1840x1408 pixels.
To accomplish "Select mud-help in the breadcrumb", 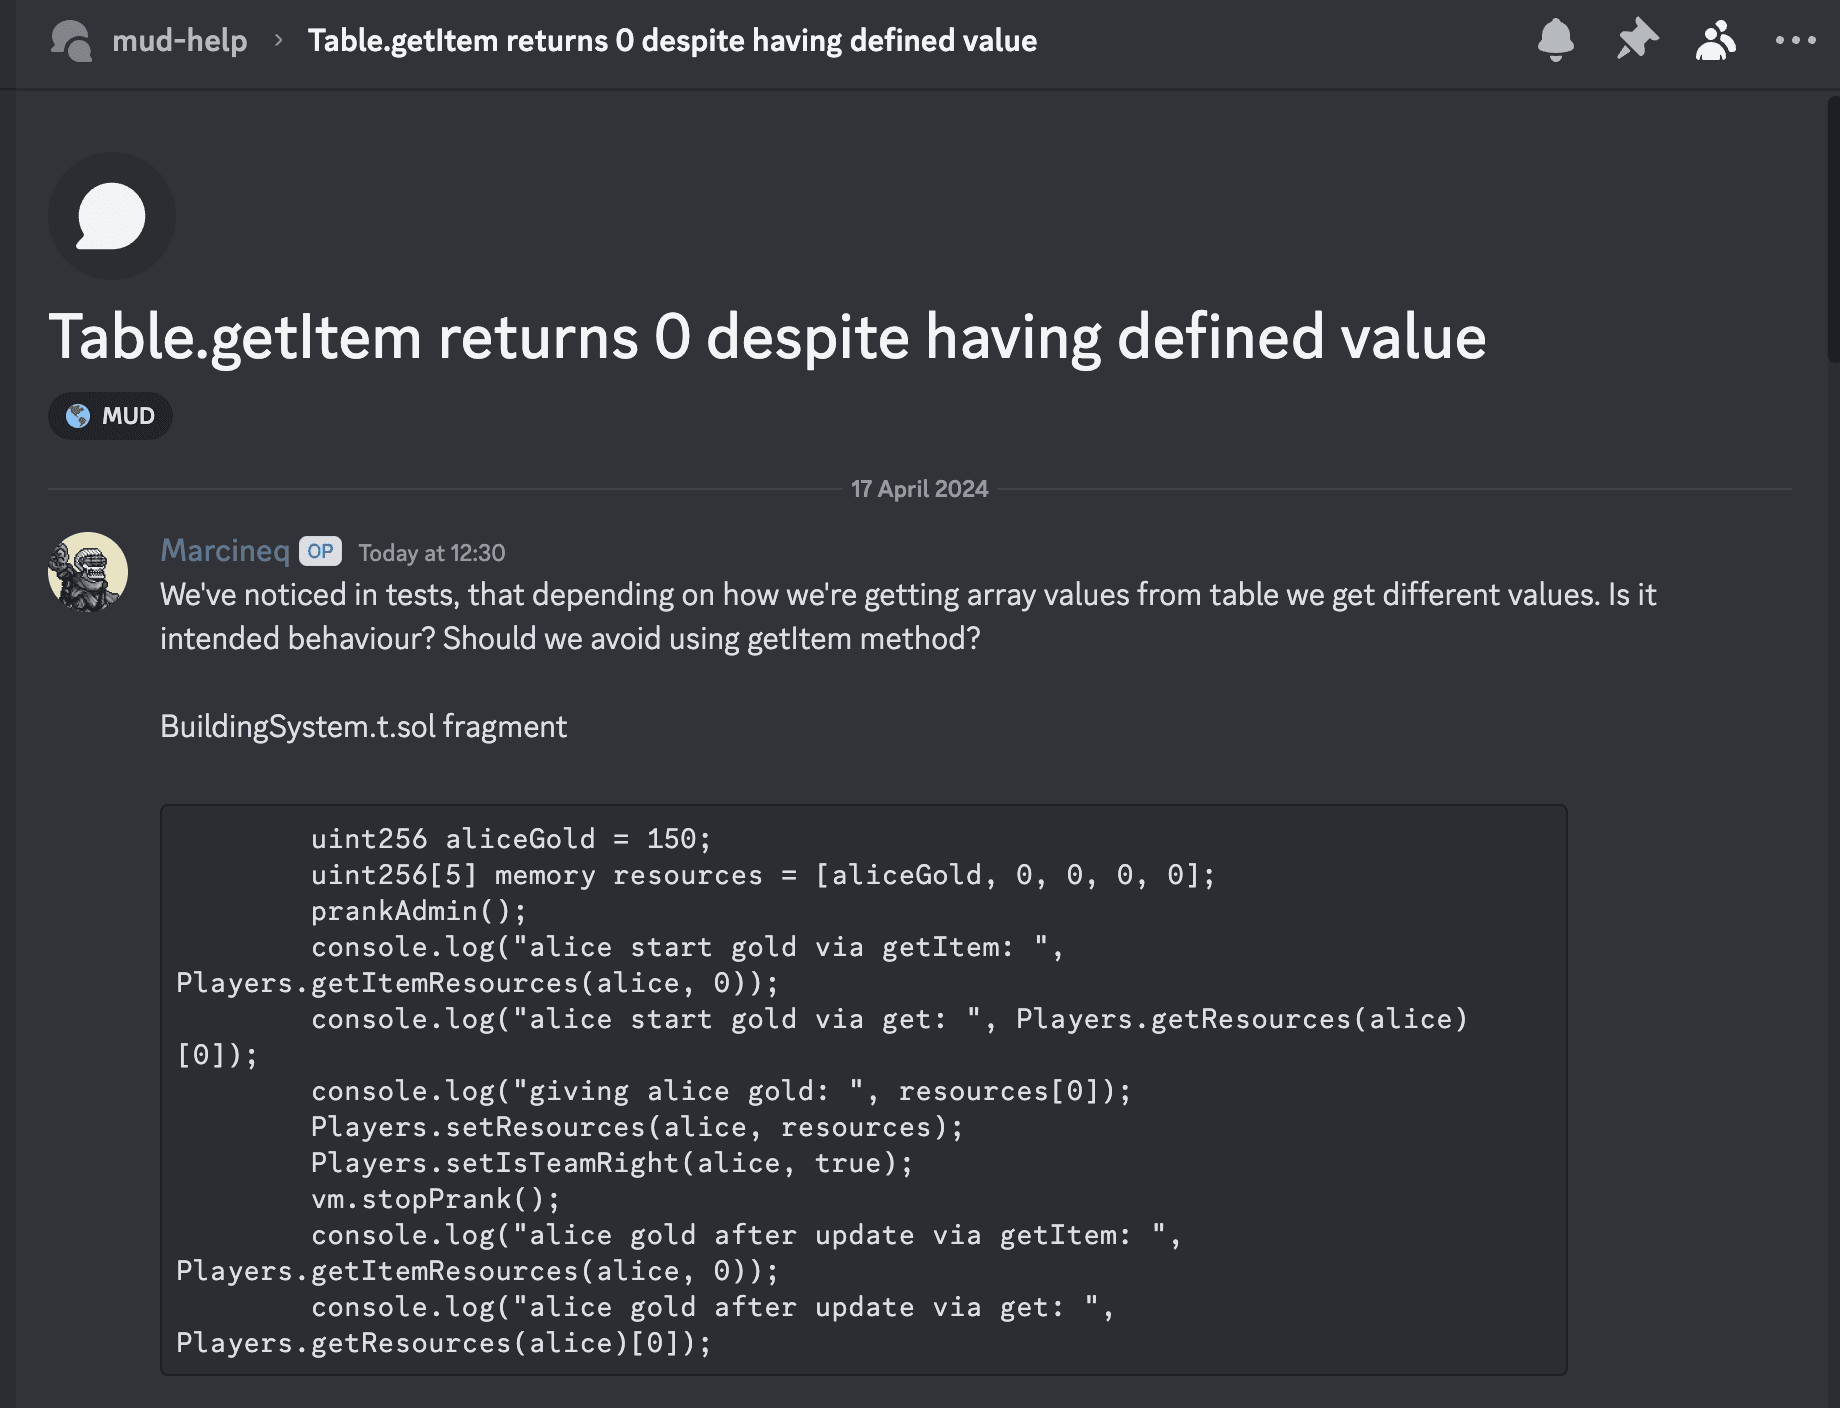I will pos(180,42).
